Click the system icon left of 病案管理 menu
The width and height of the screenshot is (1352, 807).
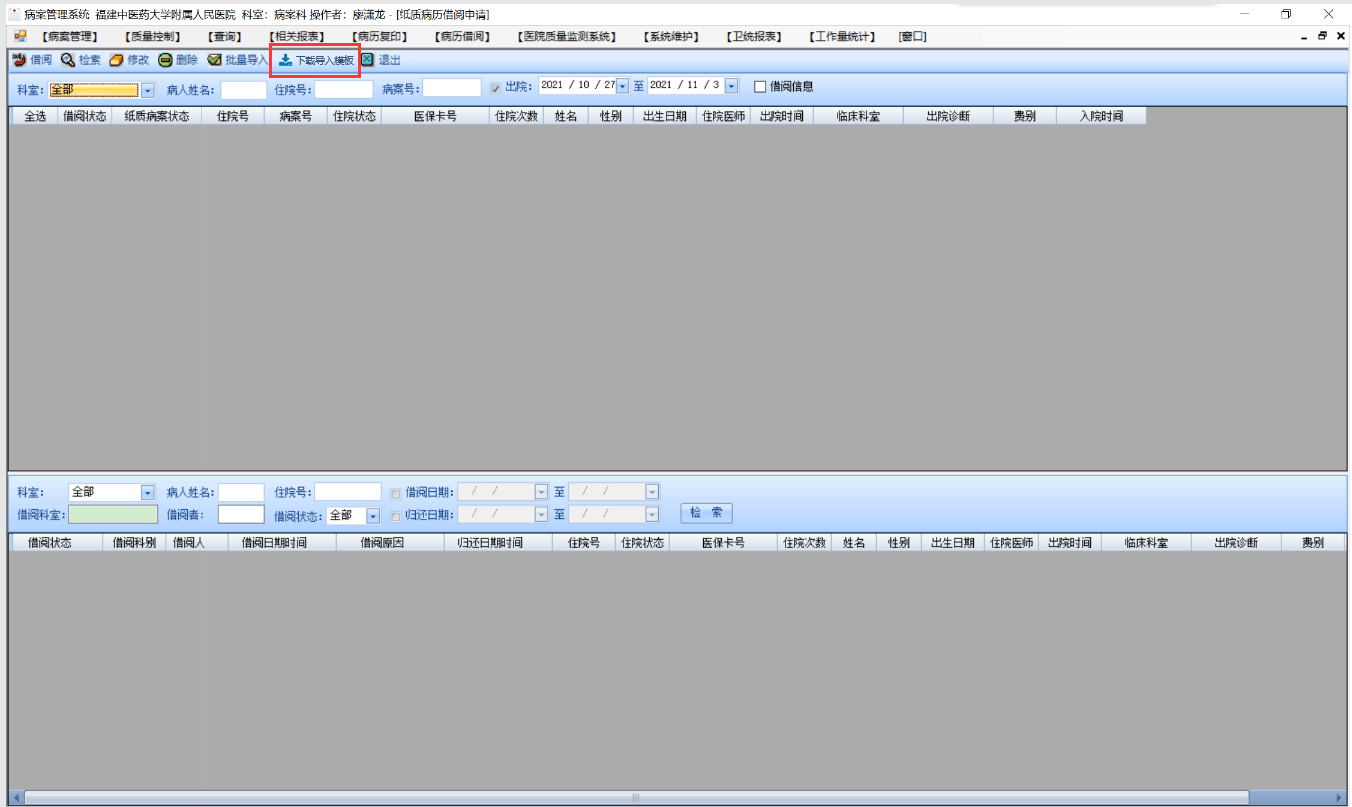(x=20, y=36)
